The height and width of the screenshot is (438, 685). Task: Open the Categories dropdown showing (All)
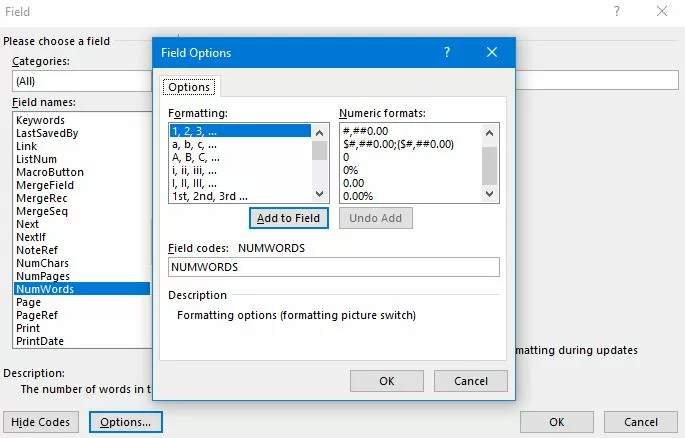tap(82, 81)
